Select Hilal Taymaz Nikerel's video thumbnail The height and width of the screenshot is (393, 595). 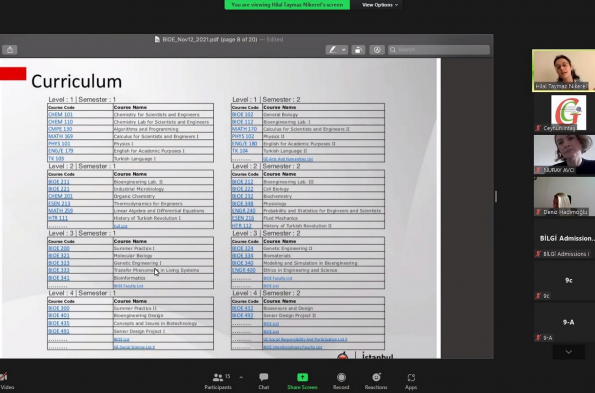pyautogui.click(x=564, y=71)
